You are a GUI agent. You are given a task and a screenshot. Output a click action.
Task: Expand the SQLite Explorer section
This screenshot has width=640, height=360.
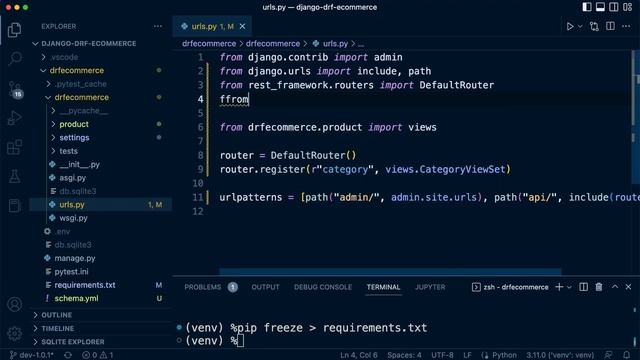(73, 342)
